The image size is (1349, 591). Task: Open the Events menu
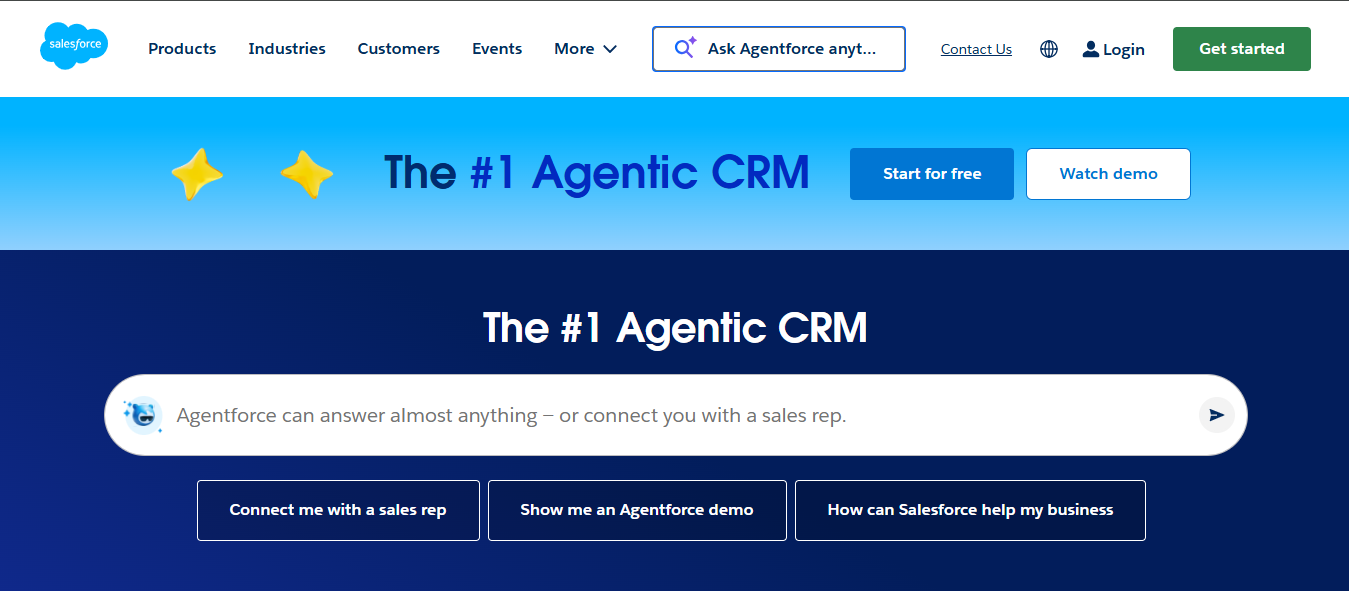pos(497,49)
